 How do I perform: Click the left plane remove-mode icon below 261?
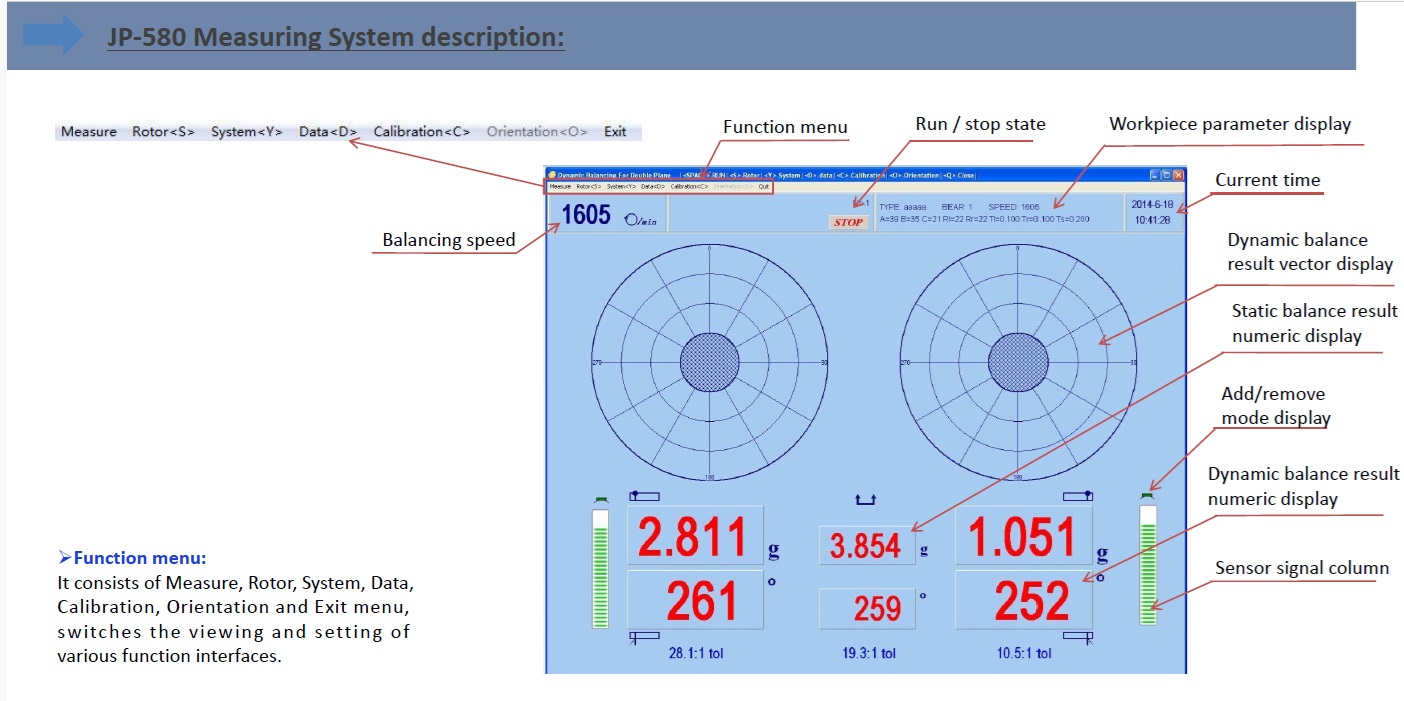click(x=644, y=635)
